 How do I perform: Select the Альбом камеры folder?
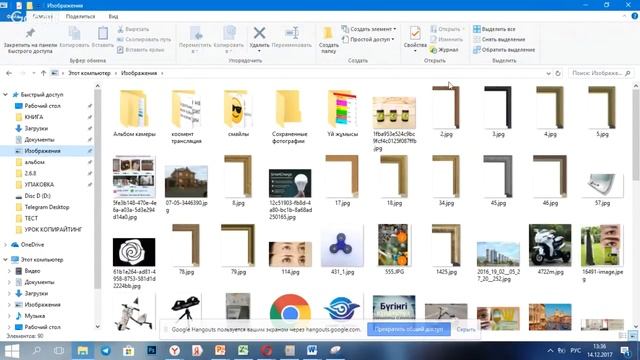134,114
